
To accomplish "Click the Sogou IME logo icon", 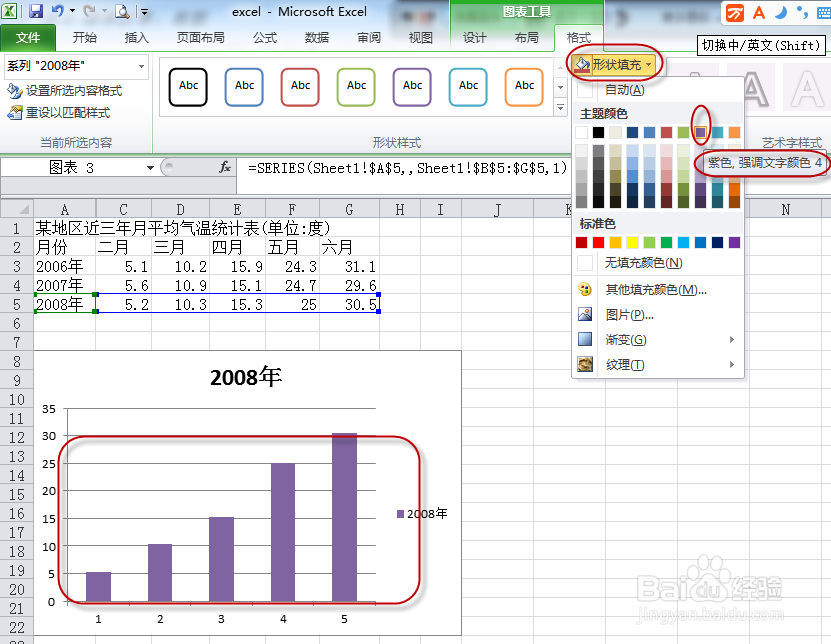I will coord(735,12).
